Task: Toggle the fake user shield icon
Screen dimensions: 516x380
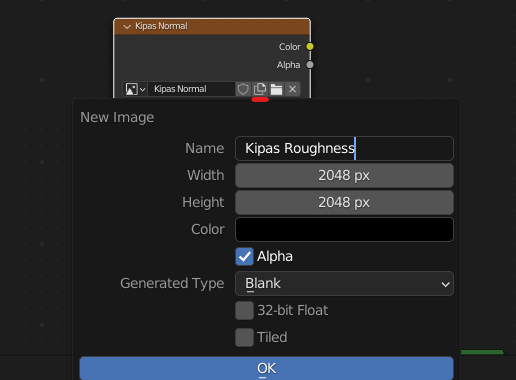Action: [243, 89]
